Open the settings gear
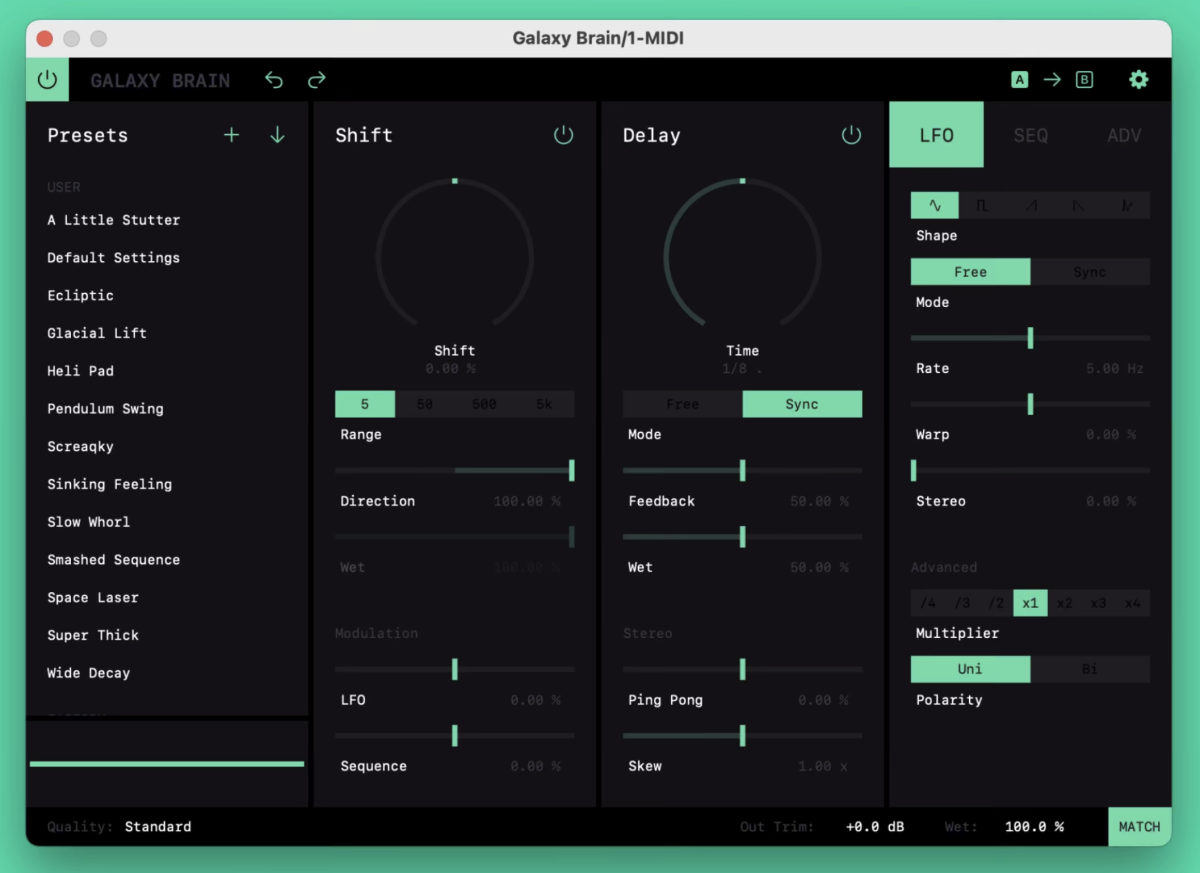This screenshot has height=873, width=1200. coord(1139,80)
